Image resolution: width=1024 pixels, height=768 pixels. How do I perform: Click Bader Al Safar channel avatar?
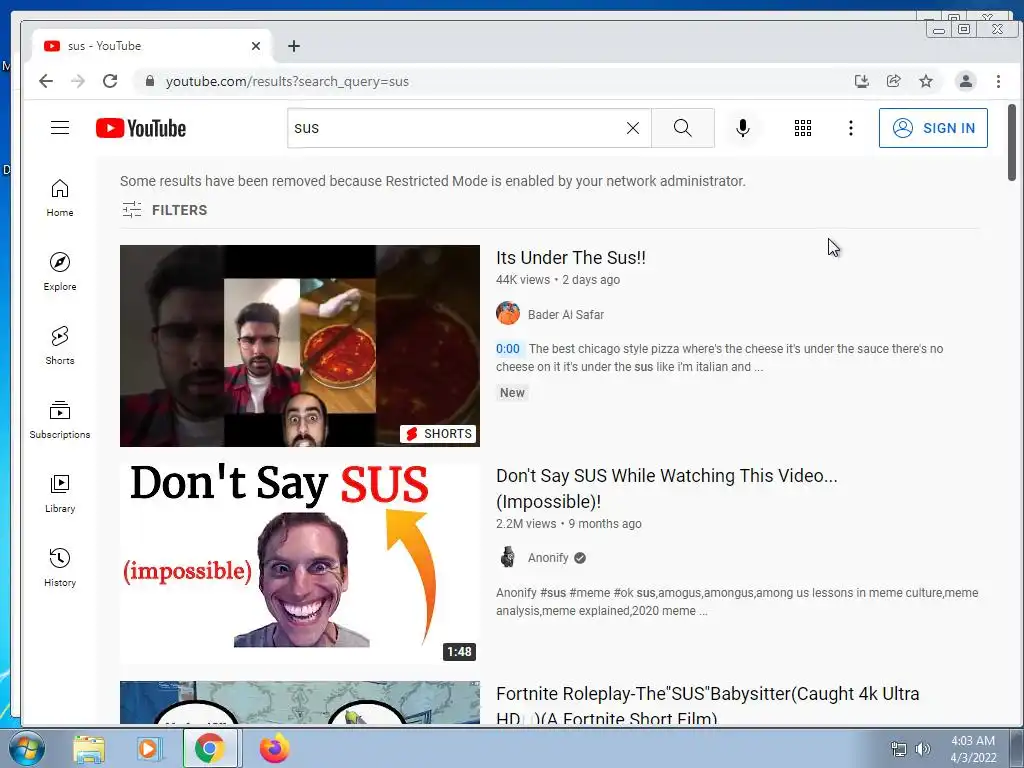click(x=508, y=313)
